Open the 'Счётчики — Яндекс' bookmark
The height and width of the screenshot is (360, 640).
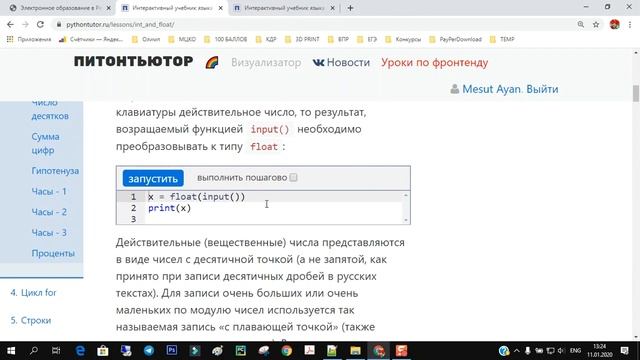(91, 39)
